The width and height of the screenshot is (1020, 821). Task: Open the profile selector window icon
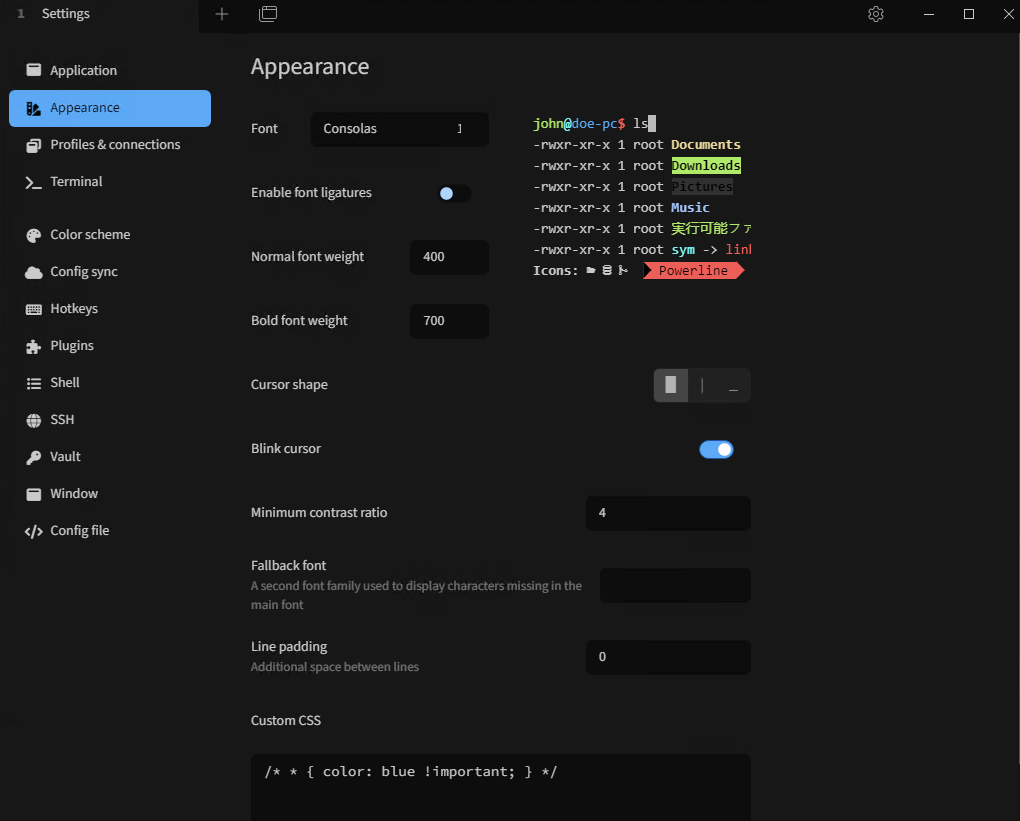coord(268,14)
